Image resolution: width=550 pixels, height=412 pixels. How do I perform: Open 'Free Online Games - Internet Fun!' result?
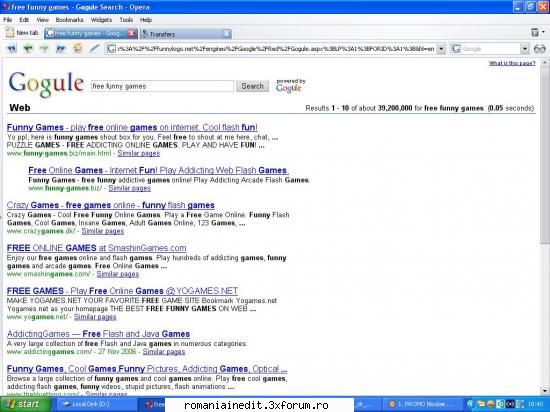tap(158, 170)
